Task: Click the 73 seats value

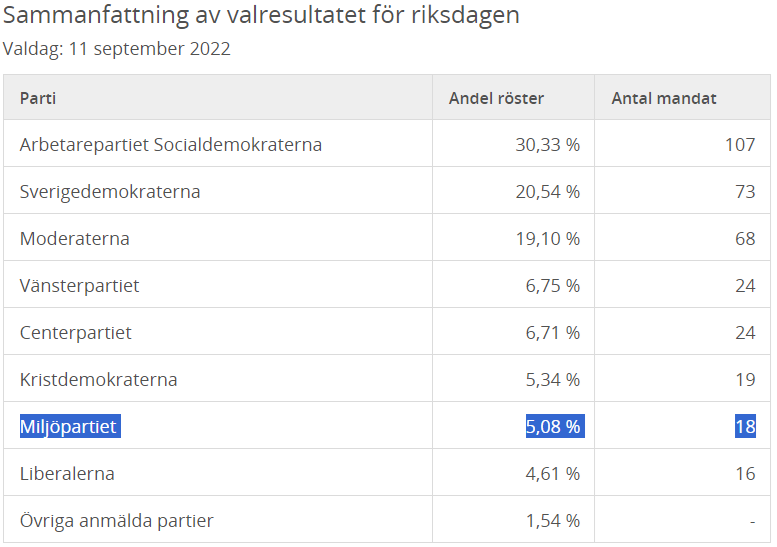Action: [x=745, y=192]
